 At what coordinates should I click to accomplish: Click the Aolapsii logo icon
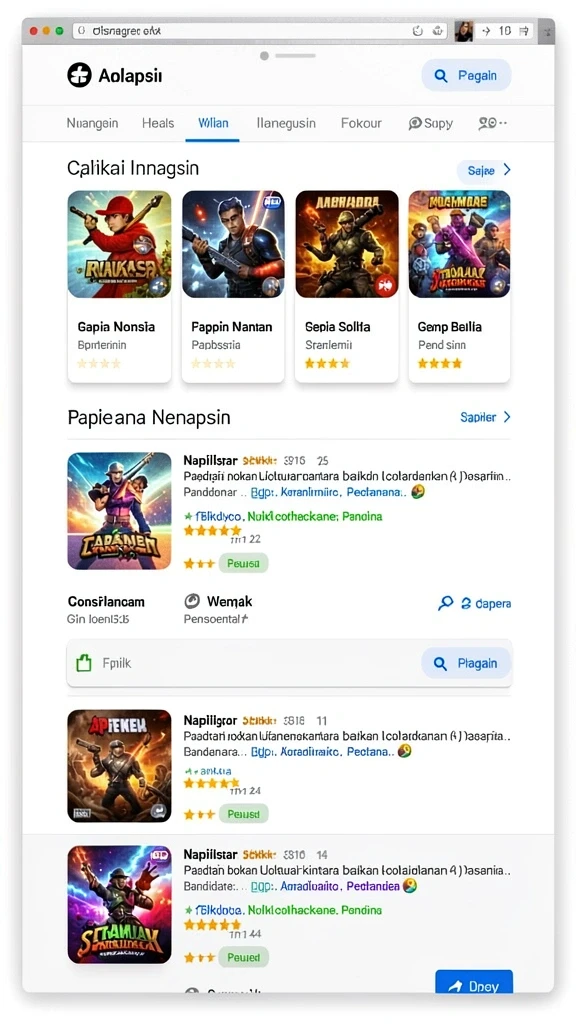(79, 75)
